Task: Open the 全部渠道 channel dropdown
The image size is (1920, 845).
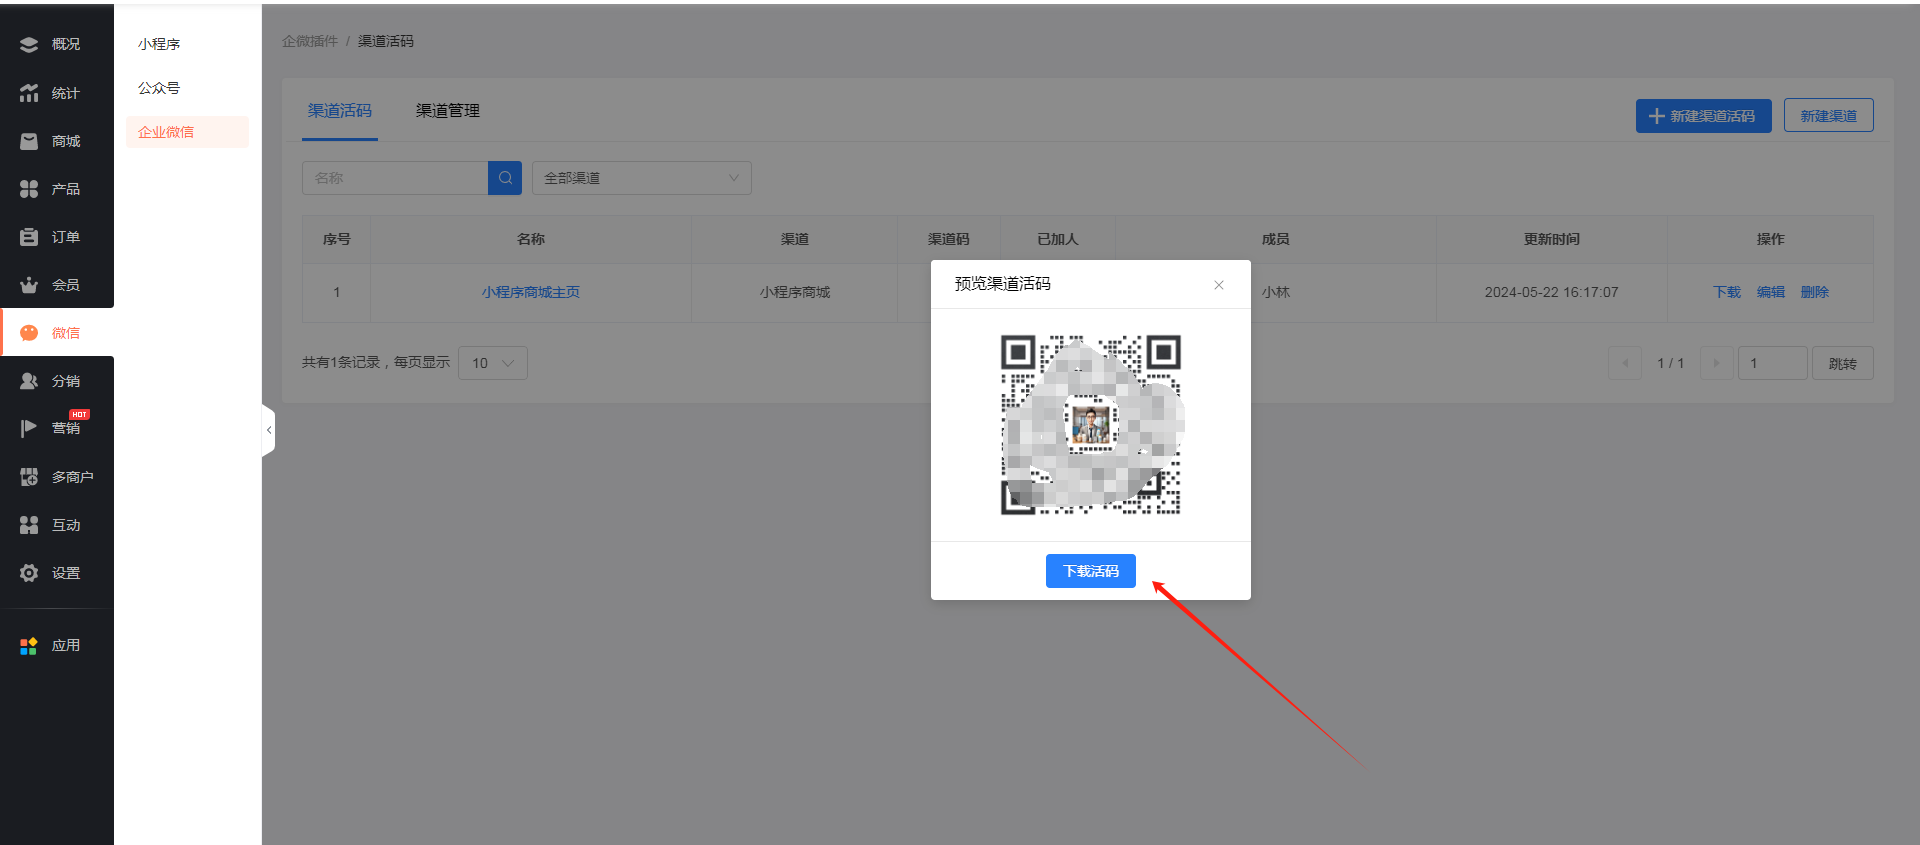Action: pos(642,178)
